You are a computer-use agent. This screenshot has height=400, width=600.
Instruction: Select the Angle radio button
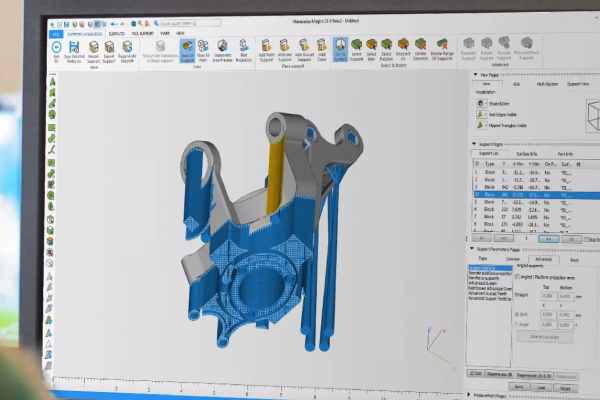(518, 323)
